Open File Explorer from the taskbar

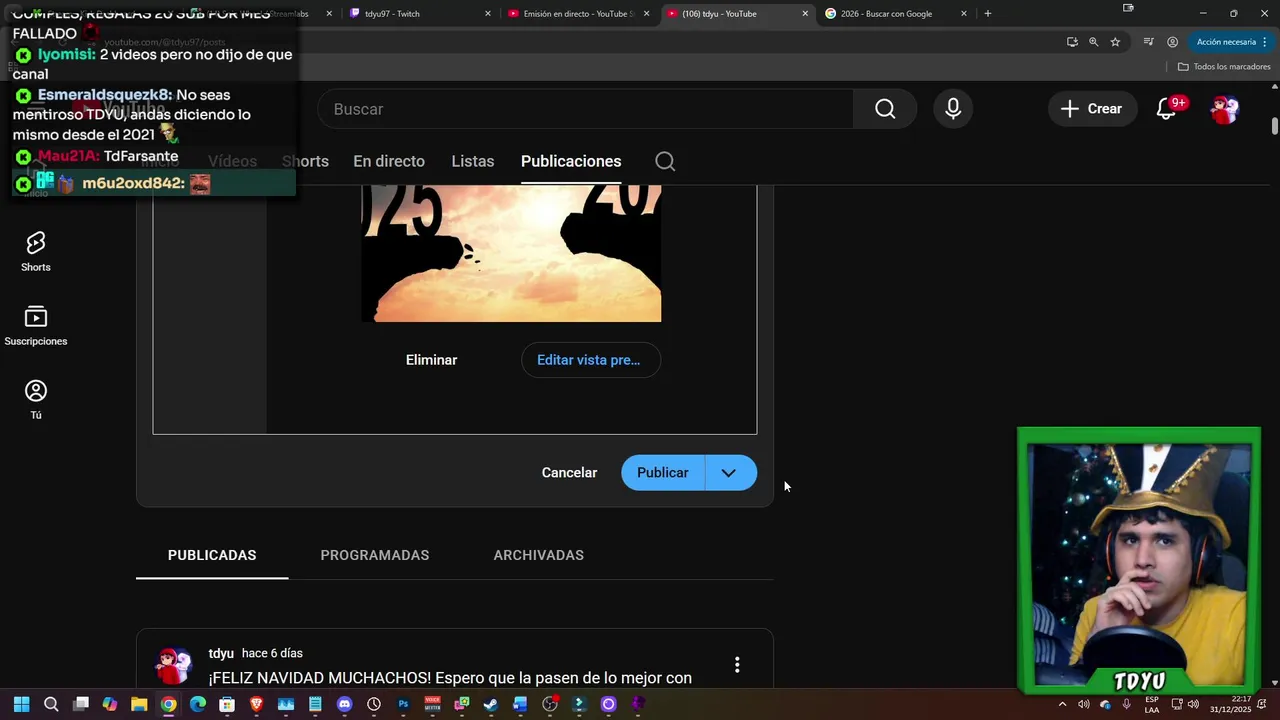[139, 704]
